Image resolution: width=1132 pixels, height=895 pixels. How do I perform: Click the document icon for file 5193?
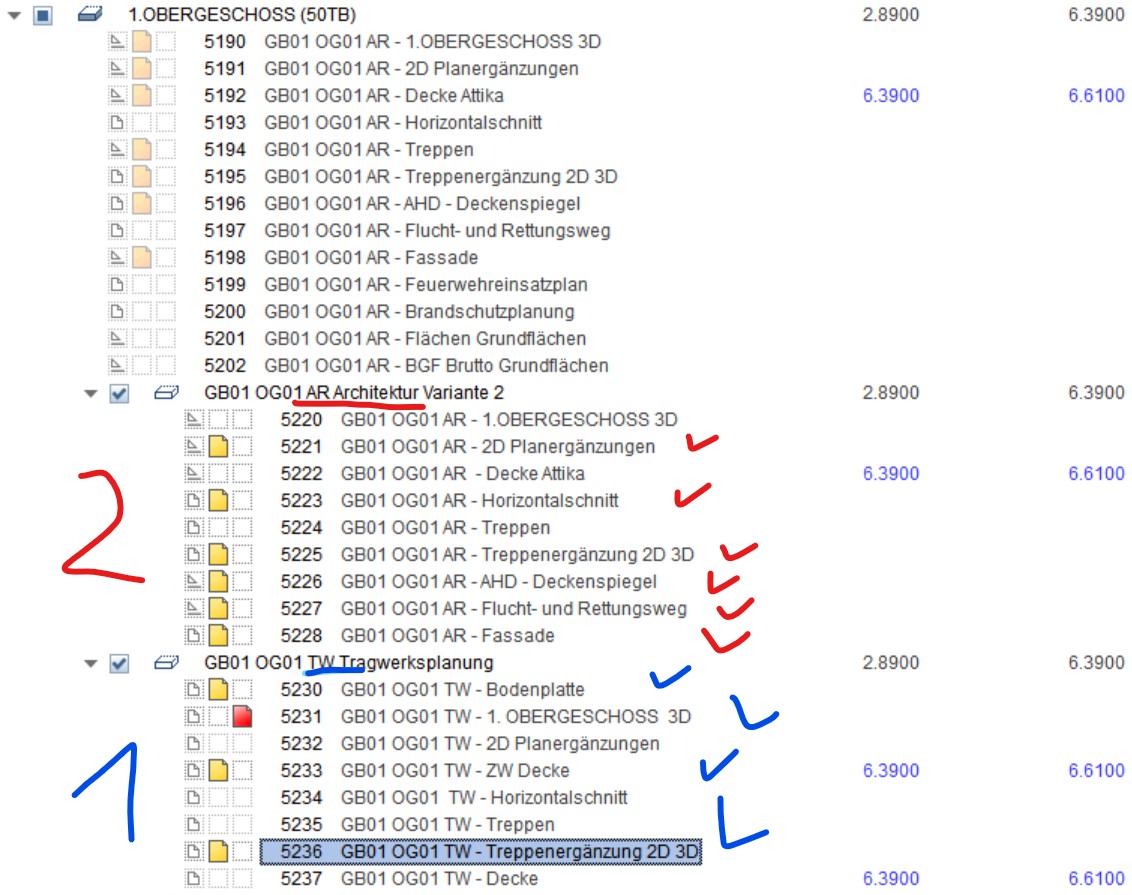pyautogui.click(x=116, y=123)
